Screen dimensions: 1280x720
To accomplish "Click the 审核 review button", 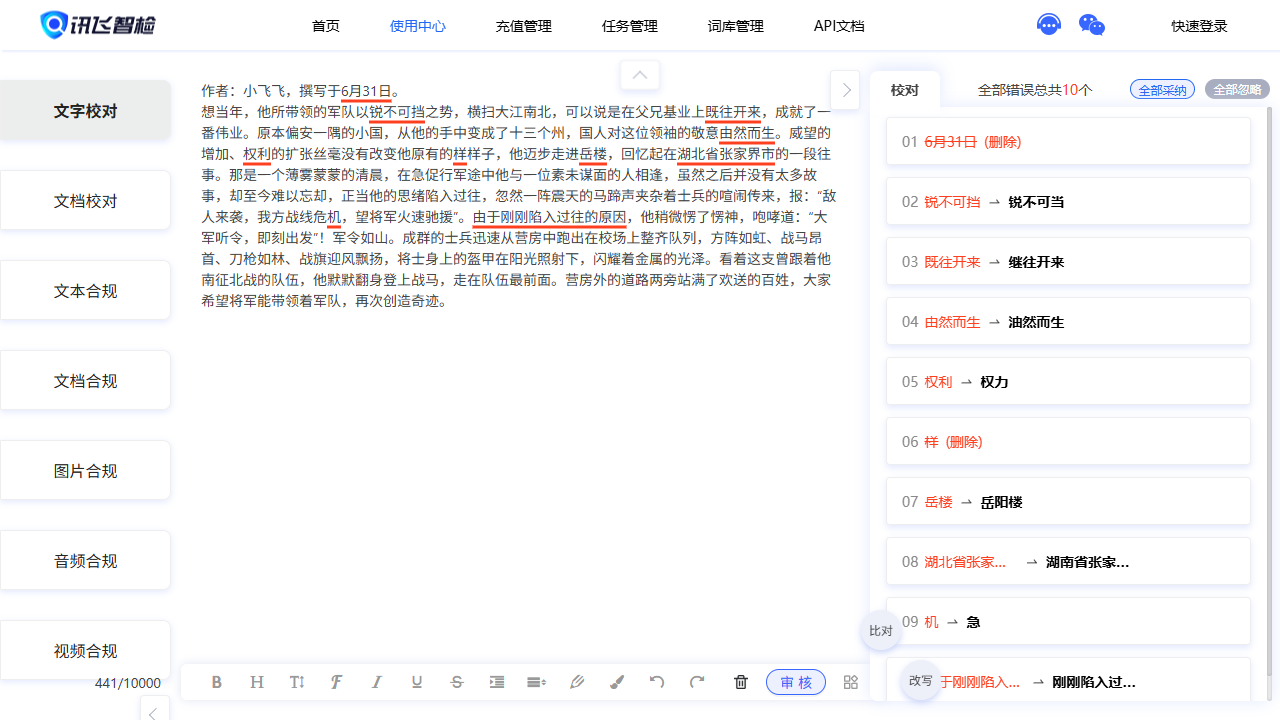I will coord(796,682).
